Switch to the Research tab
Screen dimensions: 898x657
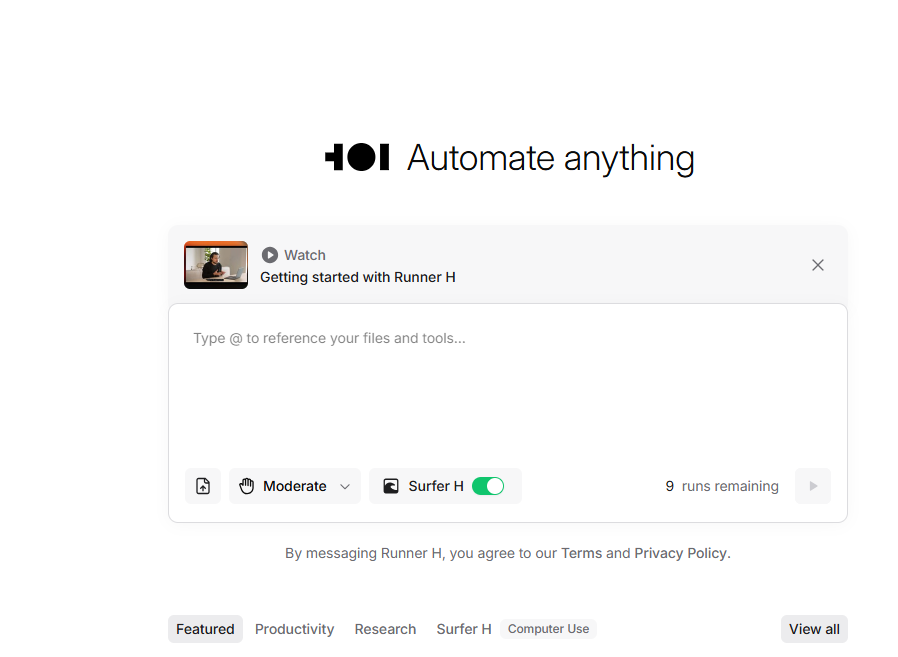click(385, 629)
